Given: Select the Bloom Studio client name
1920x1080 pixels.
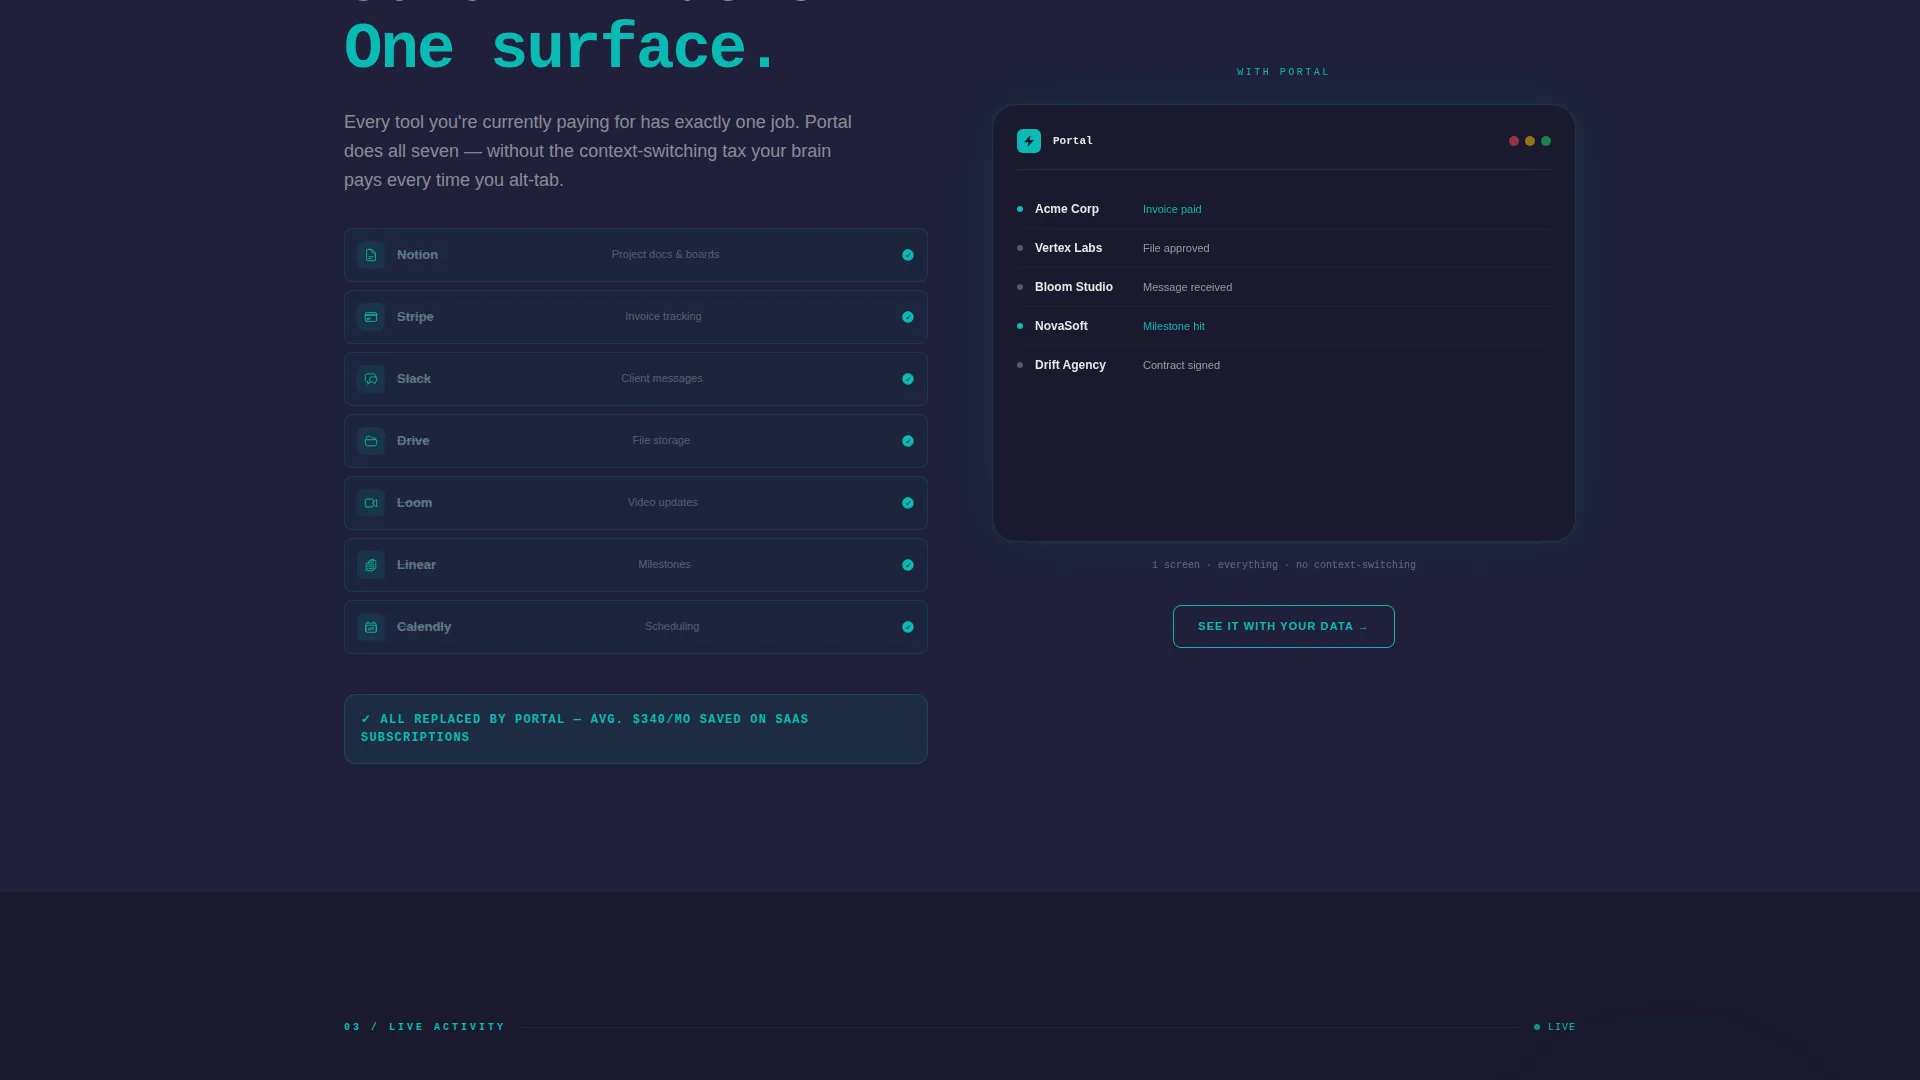Looking at the screenshot, I should [x=1074, y=287].
